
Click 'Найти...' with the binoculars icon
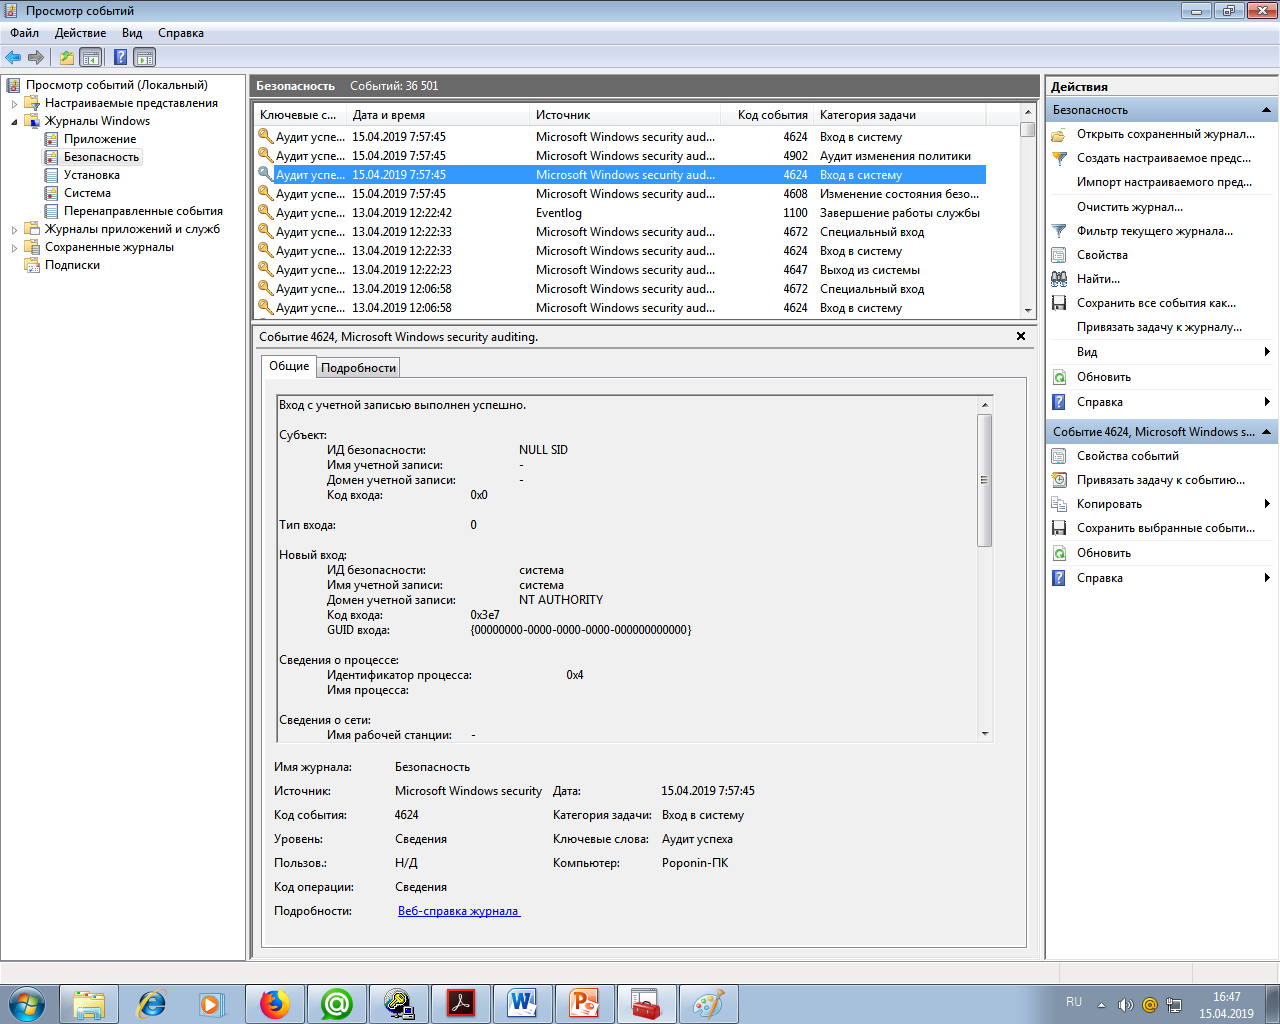[x=1098, y=279]
